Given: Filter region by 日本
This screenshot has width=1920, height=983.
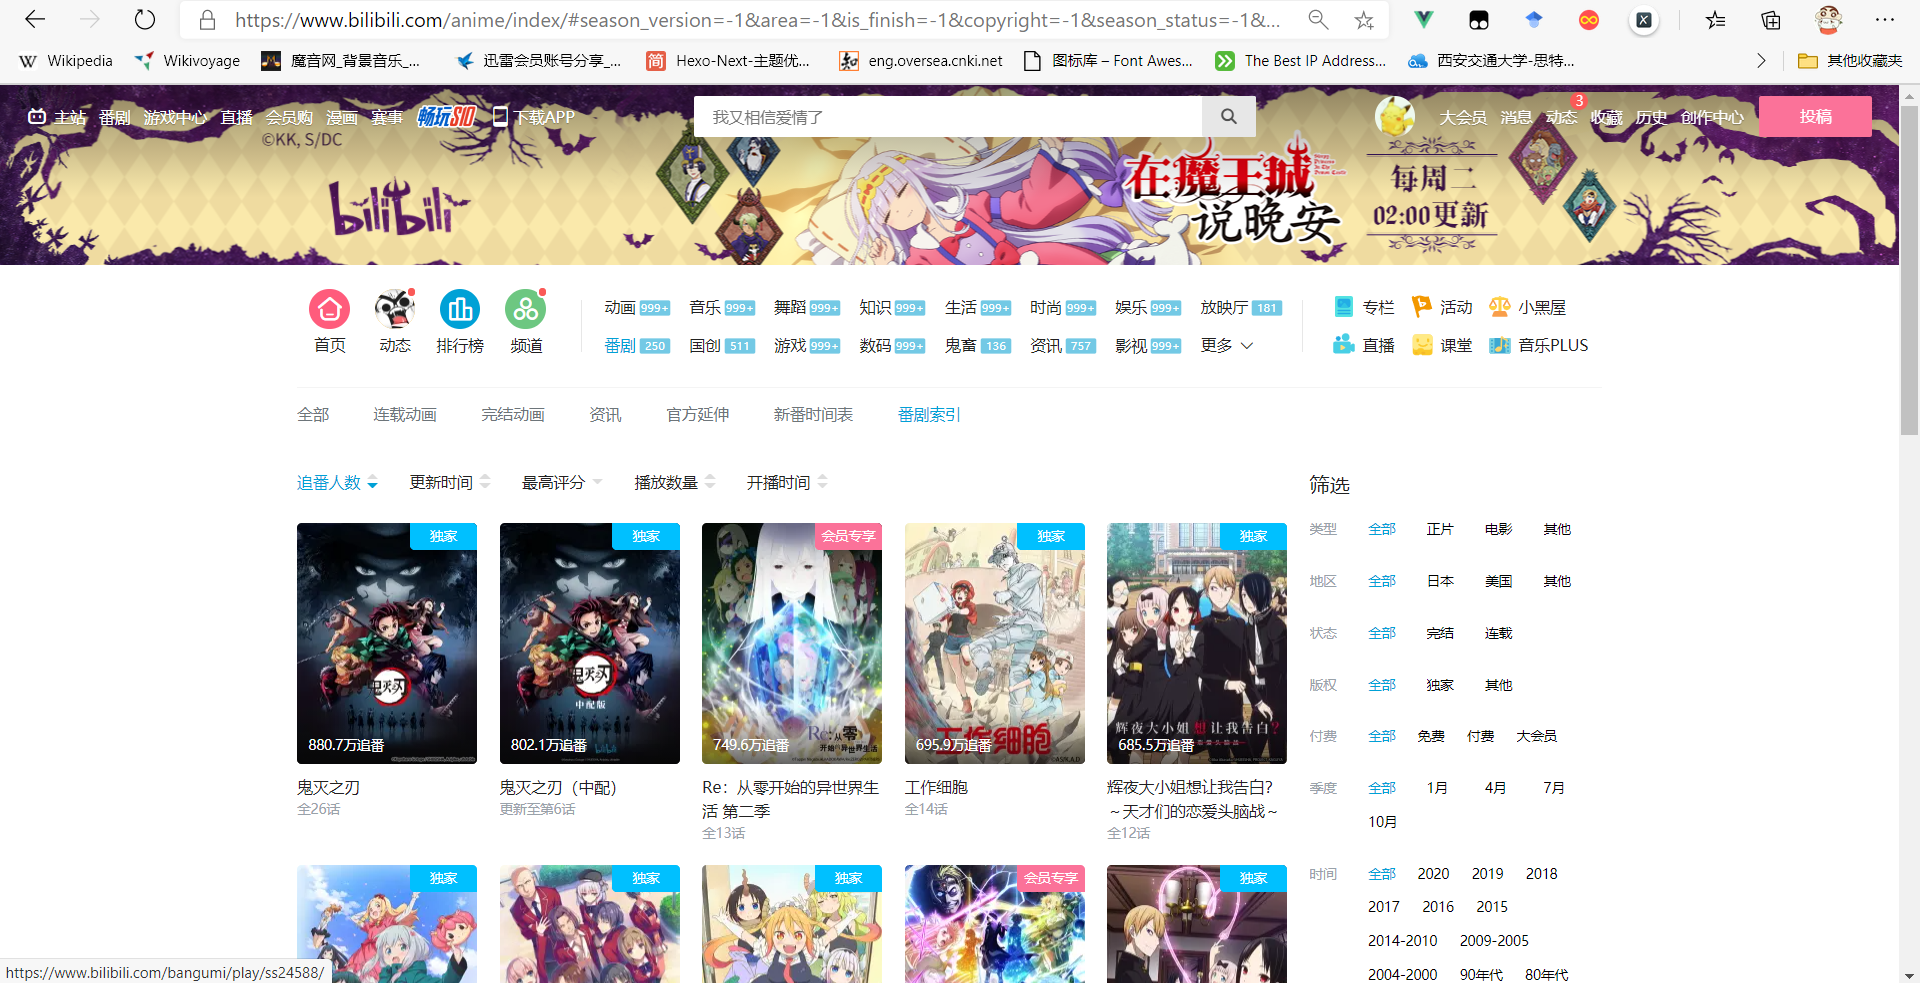Looking at the screenshot, I should pyautogui.click(x=1440, y=581).
